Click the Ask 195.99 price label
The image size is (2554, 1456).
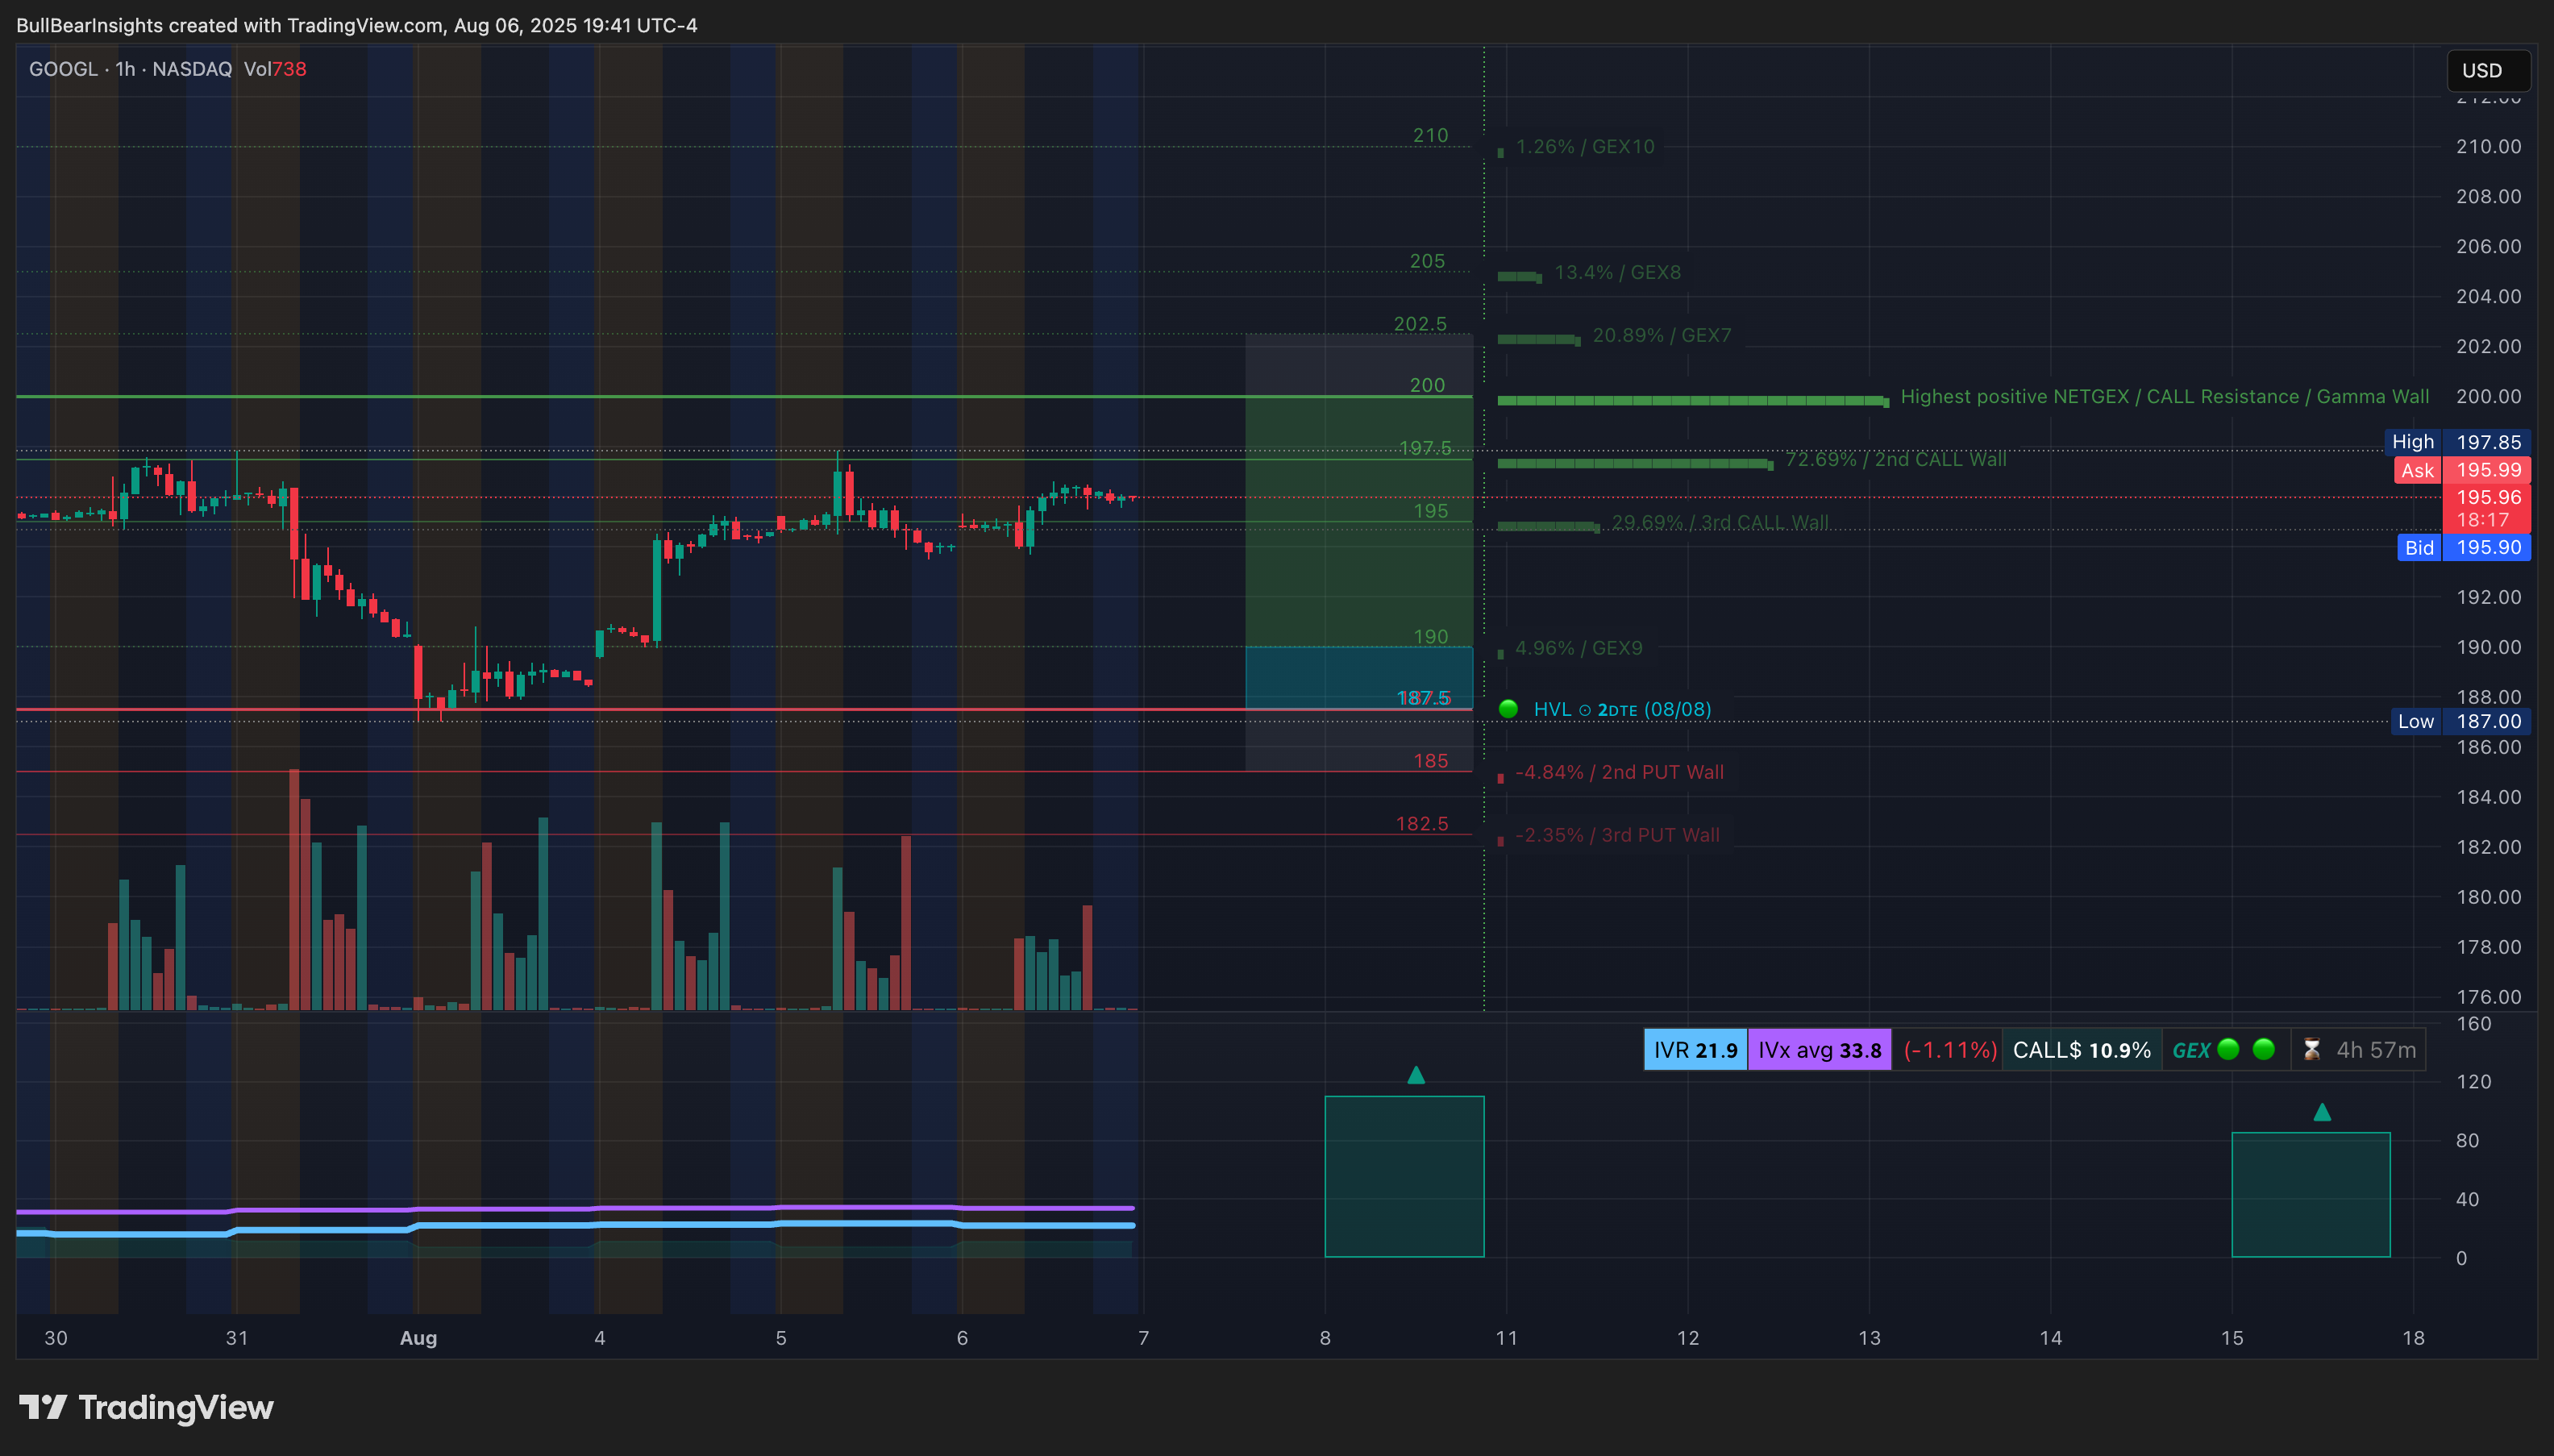tap(2462, 470)
